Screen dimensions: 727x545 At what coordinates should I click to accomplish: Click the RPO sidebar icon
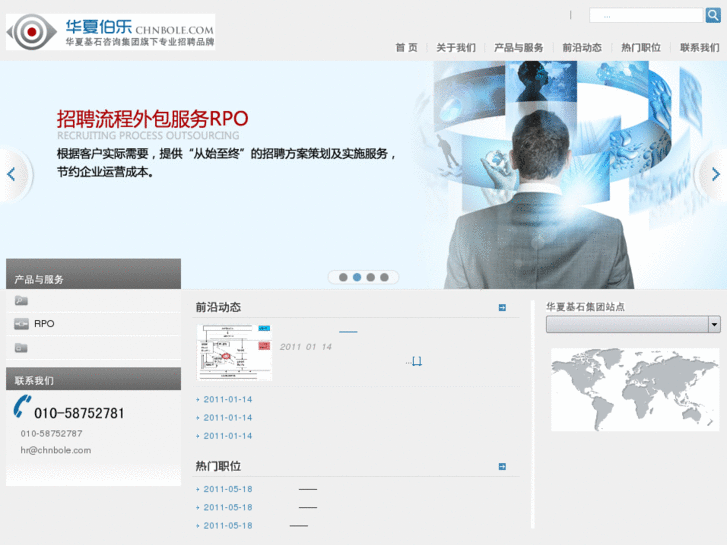21,324
